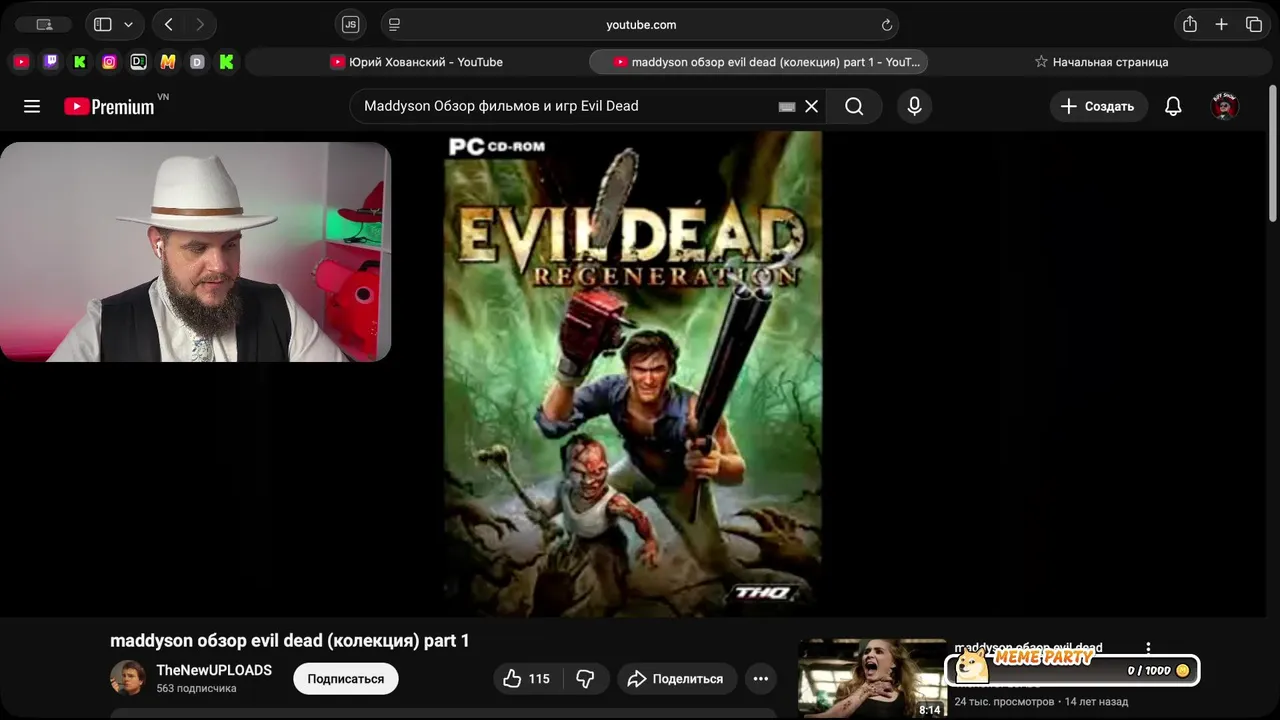Open YouTube notifications bell
The width and height of the screenshot is (1280, 720).
[x=1173, y=106]
